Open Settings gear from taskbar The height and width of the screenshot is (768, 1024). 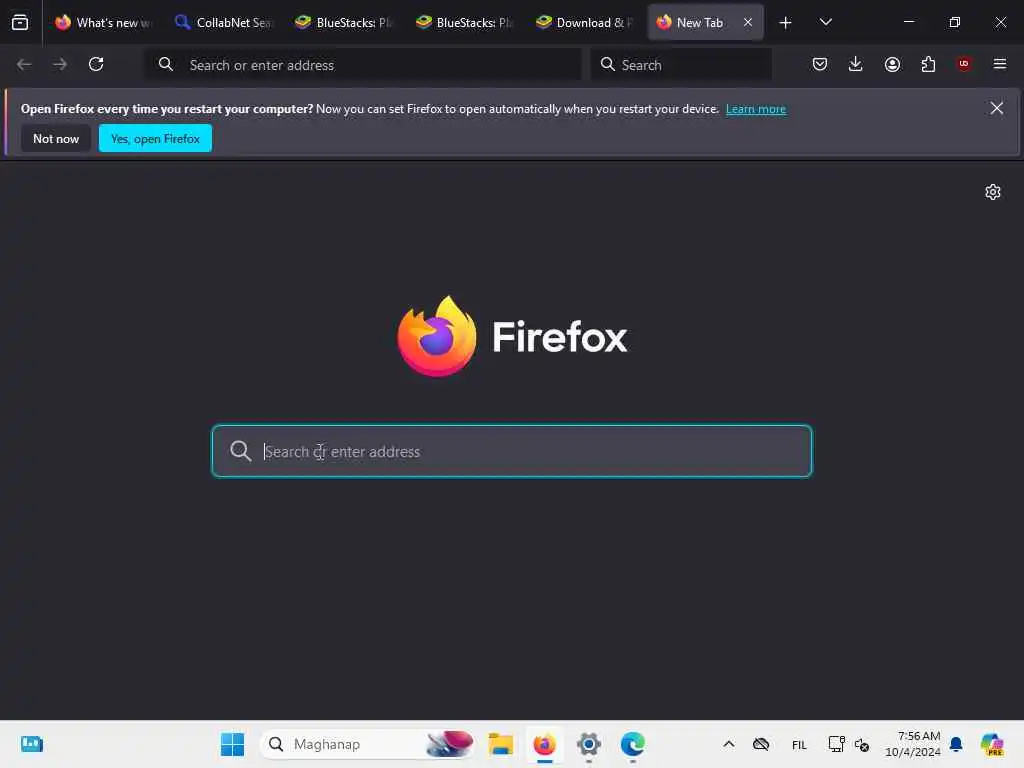pyautogui.click(x=588, y=744)
